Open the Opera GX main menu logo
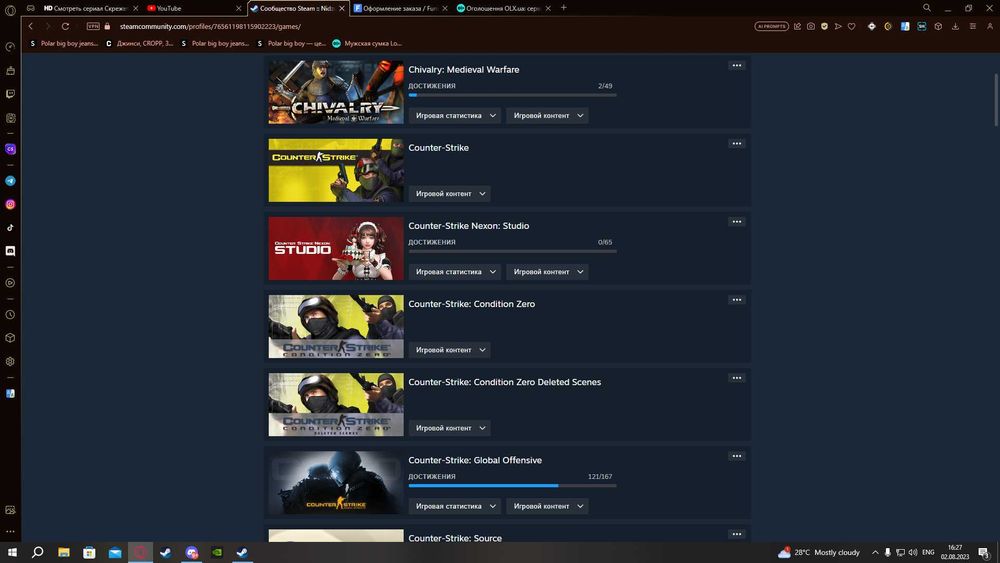The width and height of the screenshot is (1000, 563). [10, 8]
